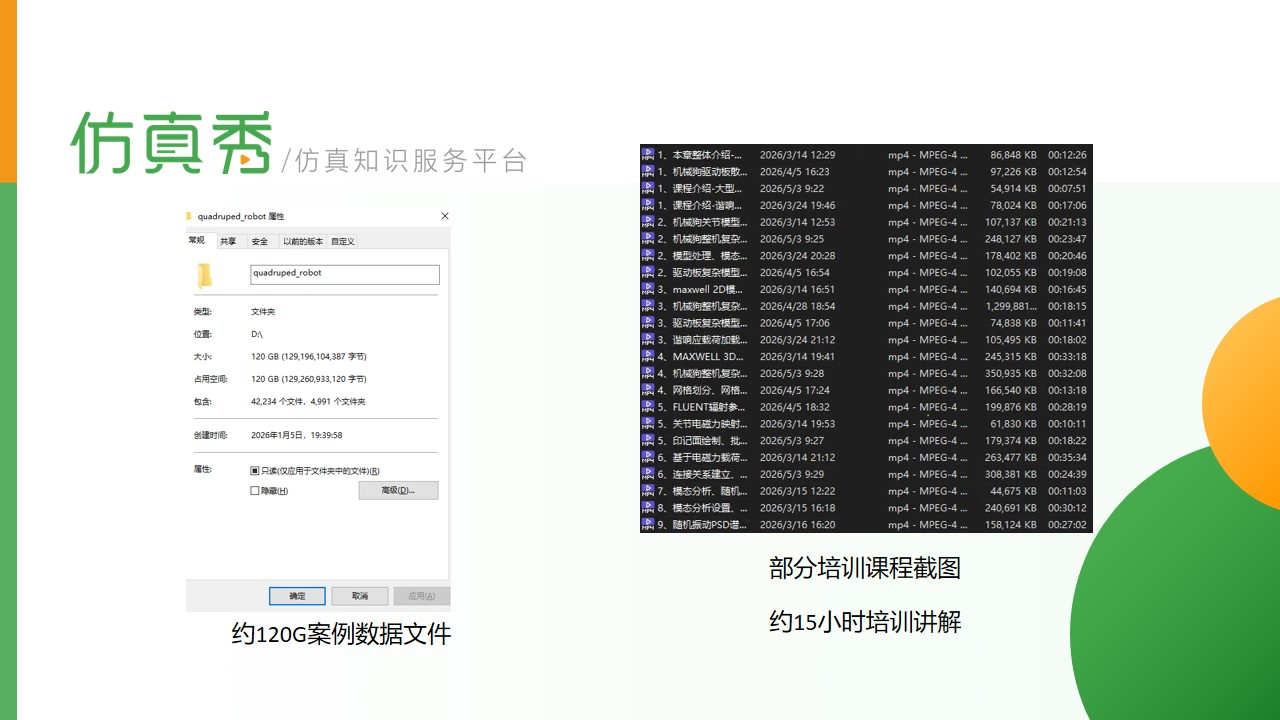The height and width of the screenshot is (720, 1280).
Task: Click the mp4 icon for 1、本章整体介绍
Action: point(648,155)
